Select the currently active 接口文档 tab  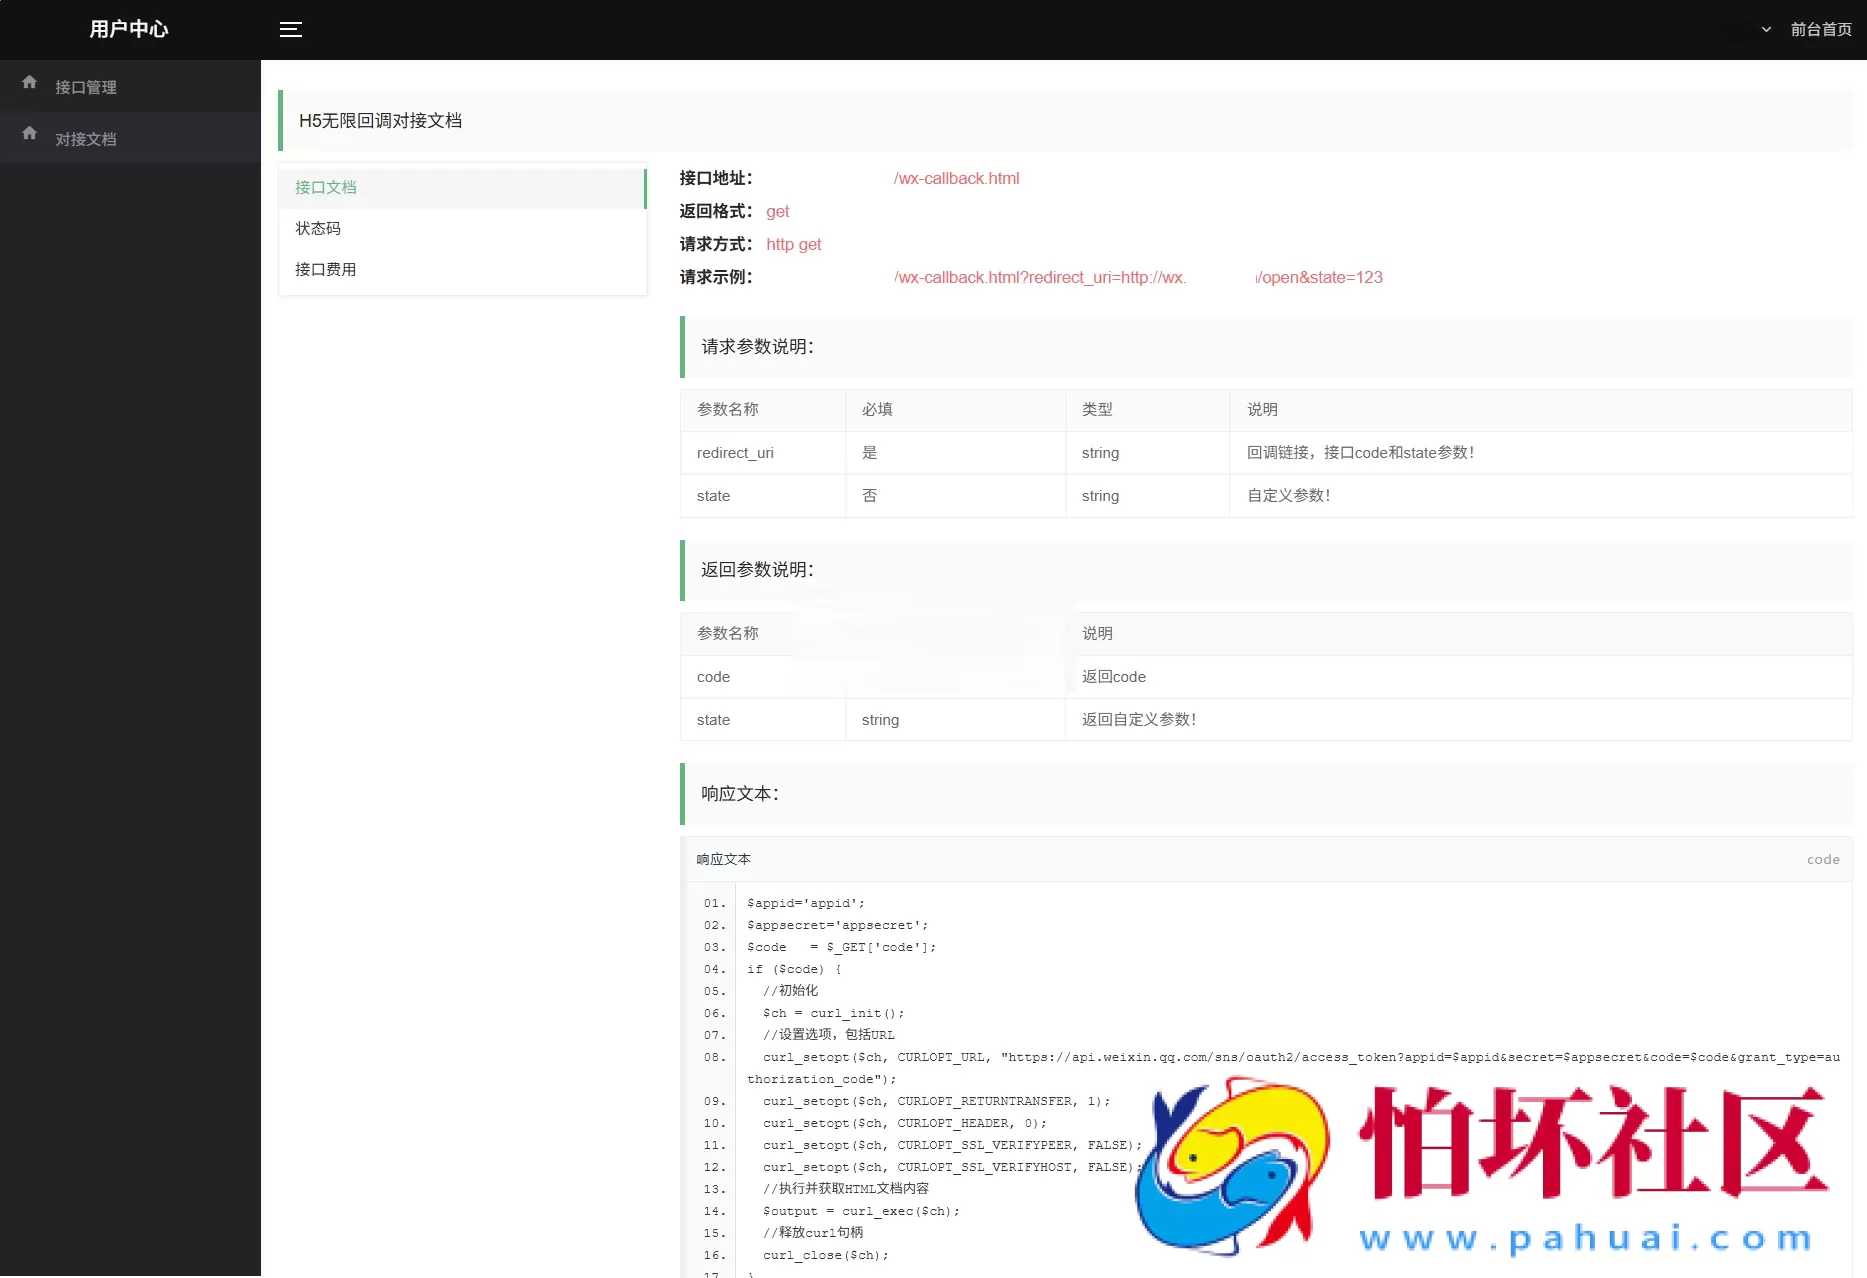[x=325, y=187]
